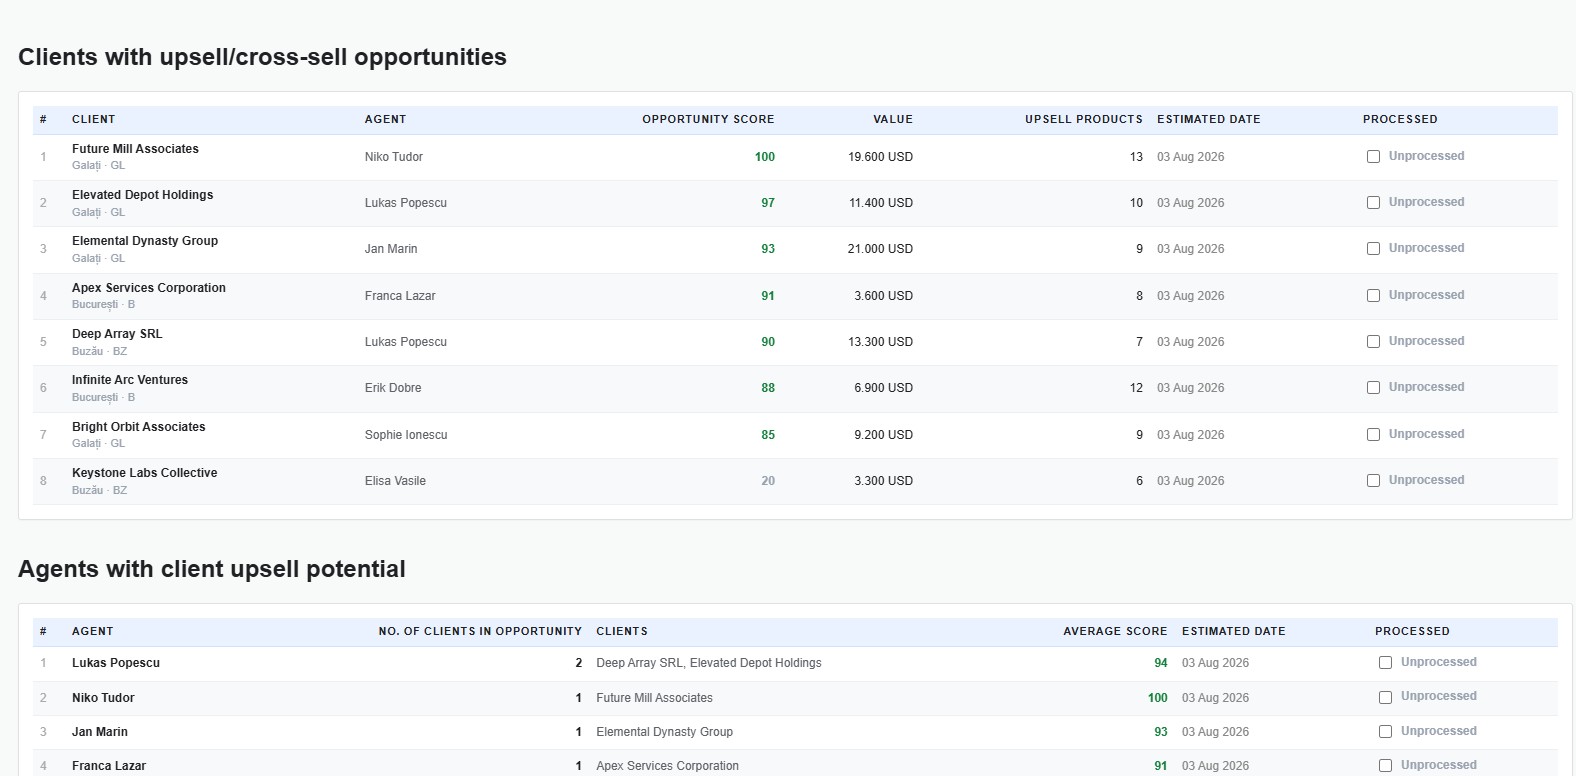Click Niko Tudor in the agents table
Viewport: 1576px width, 776px height.
103,698
